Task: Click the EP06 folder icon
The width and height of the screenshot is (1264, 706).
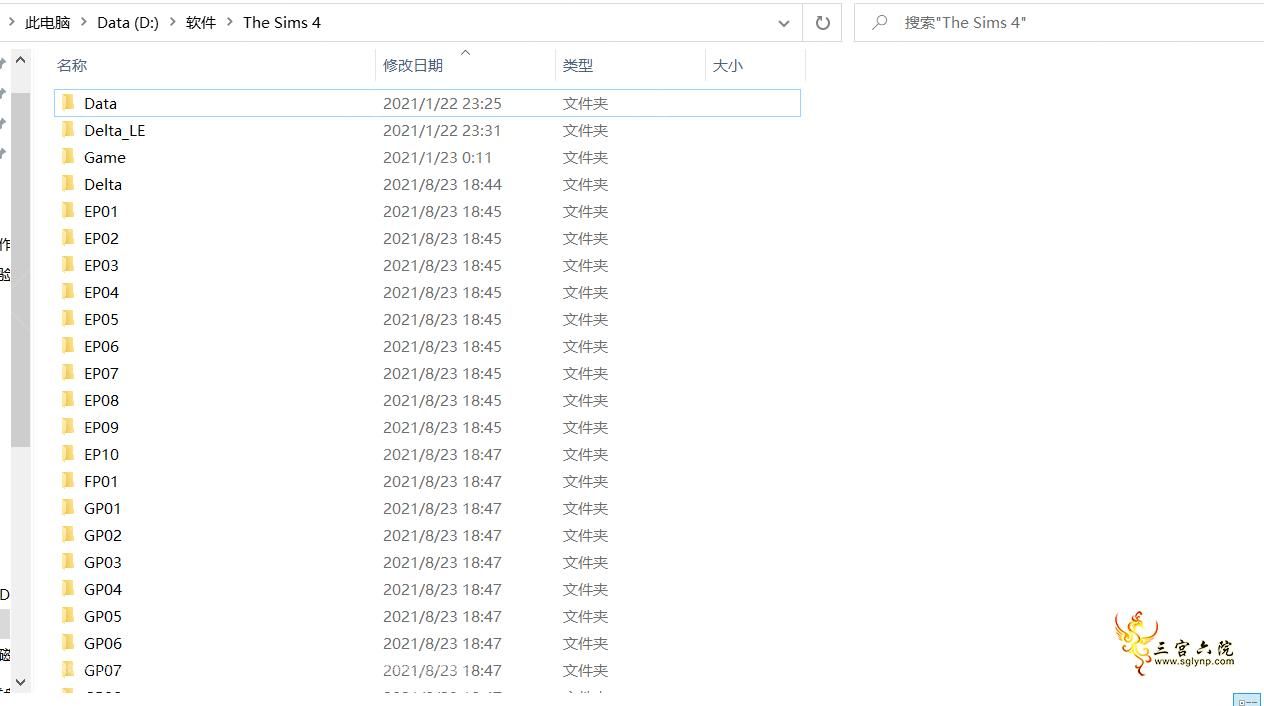Action: pyautogui.click(x=68, y=346)
